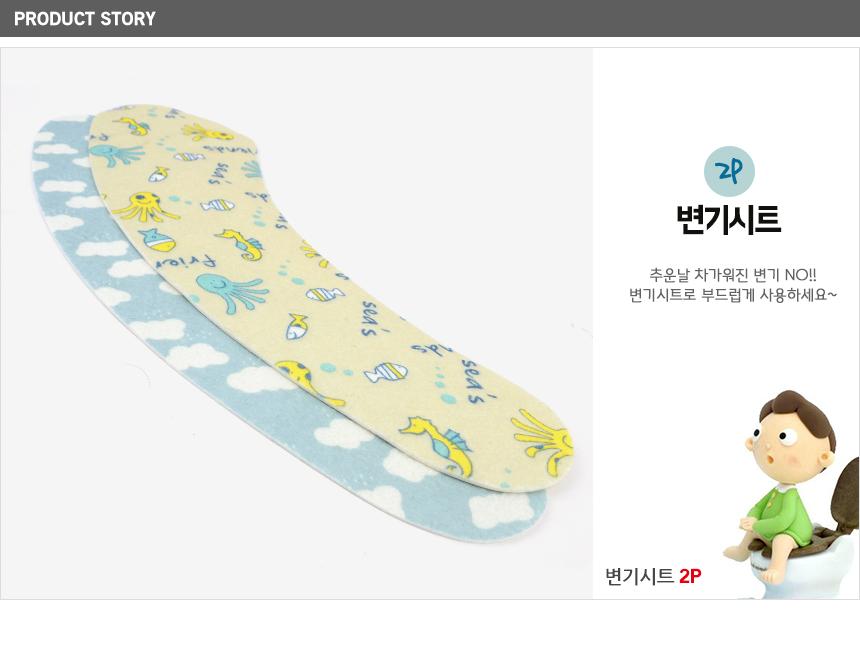This screenshot has height=660, width=860.
Task: Click the striped fish near sea's text
Action: [386, 373]
